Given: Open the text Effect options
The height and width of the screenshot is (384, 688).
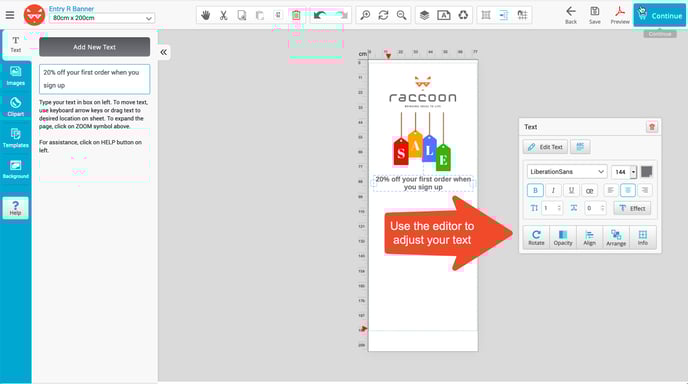Looking at the screenshot, I should point(632,208).
